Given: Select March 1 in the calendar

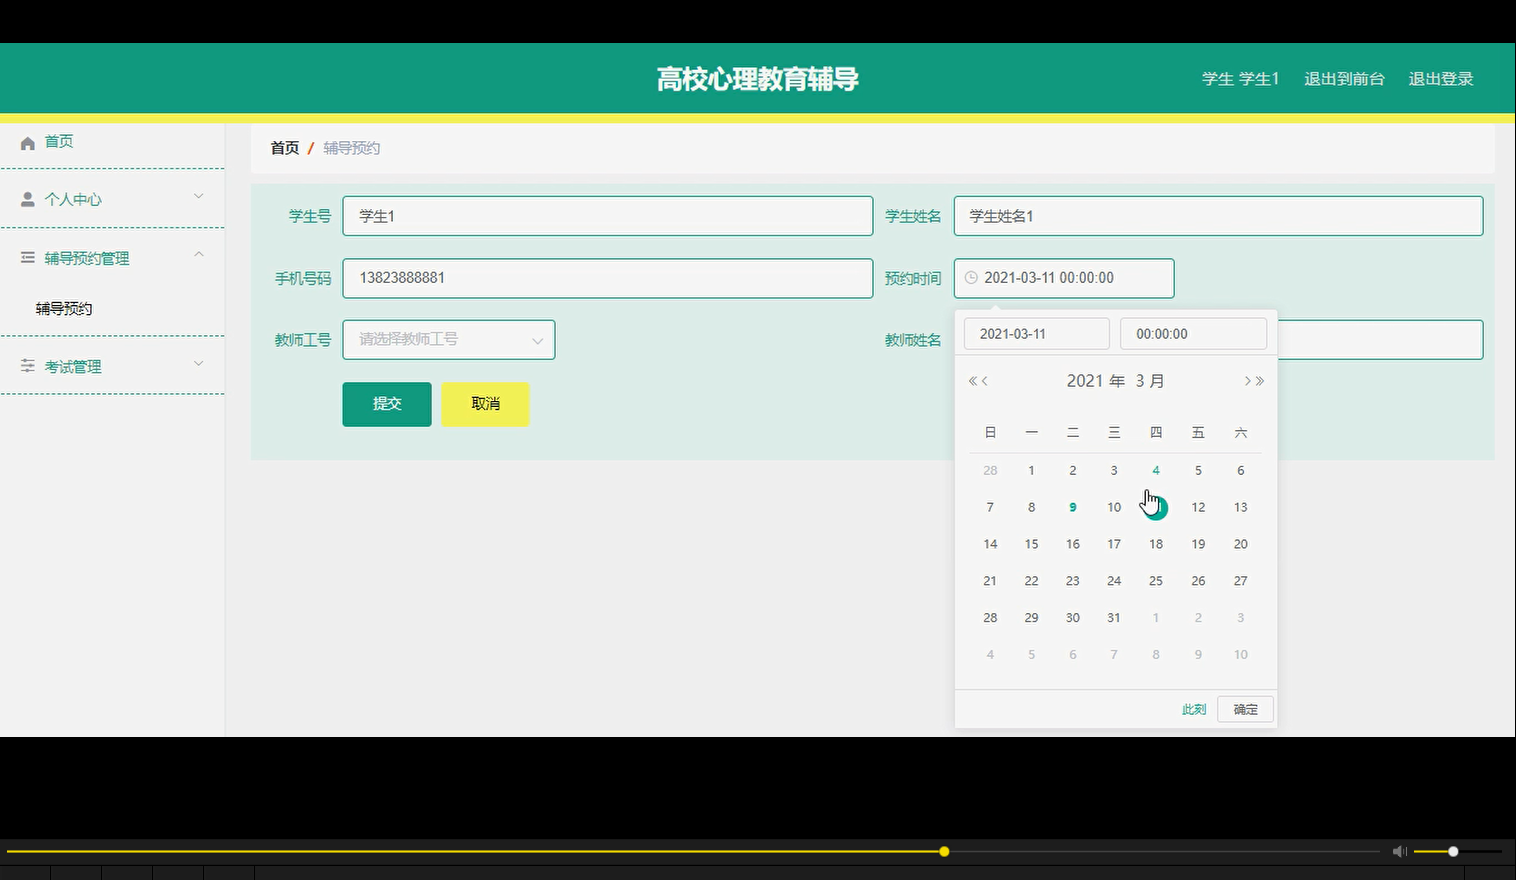Looking at the screenshot, I should point(1031,470).
